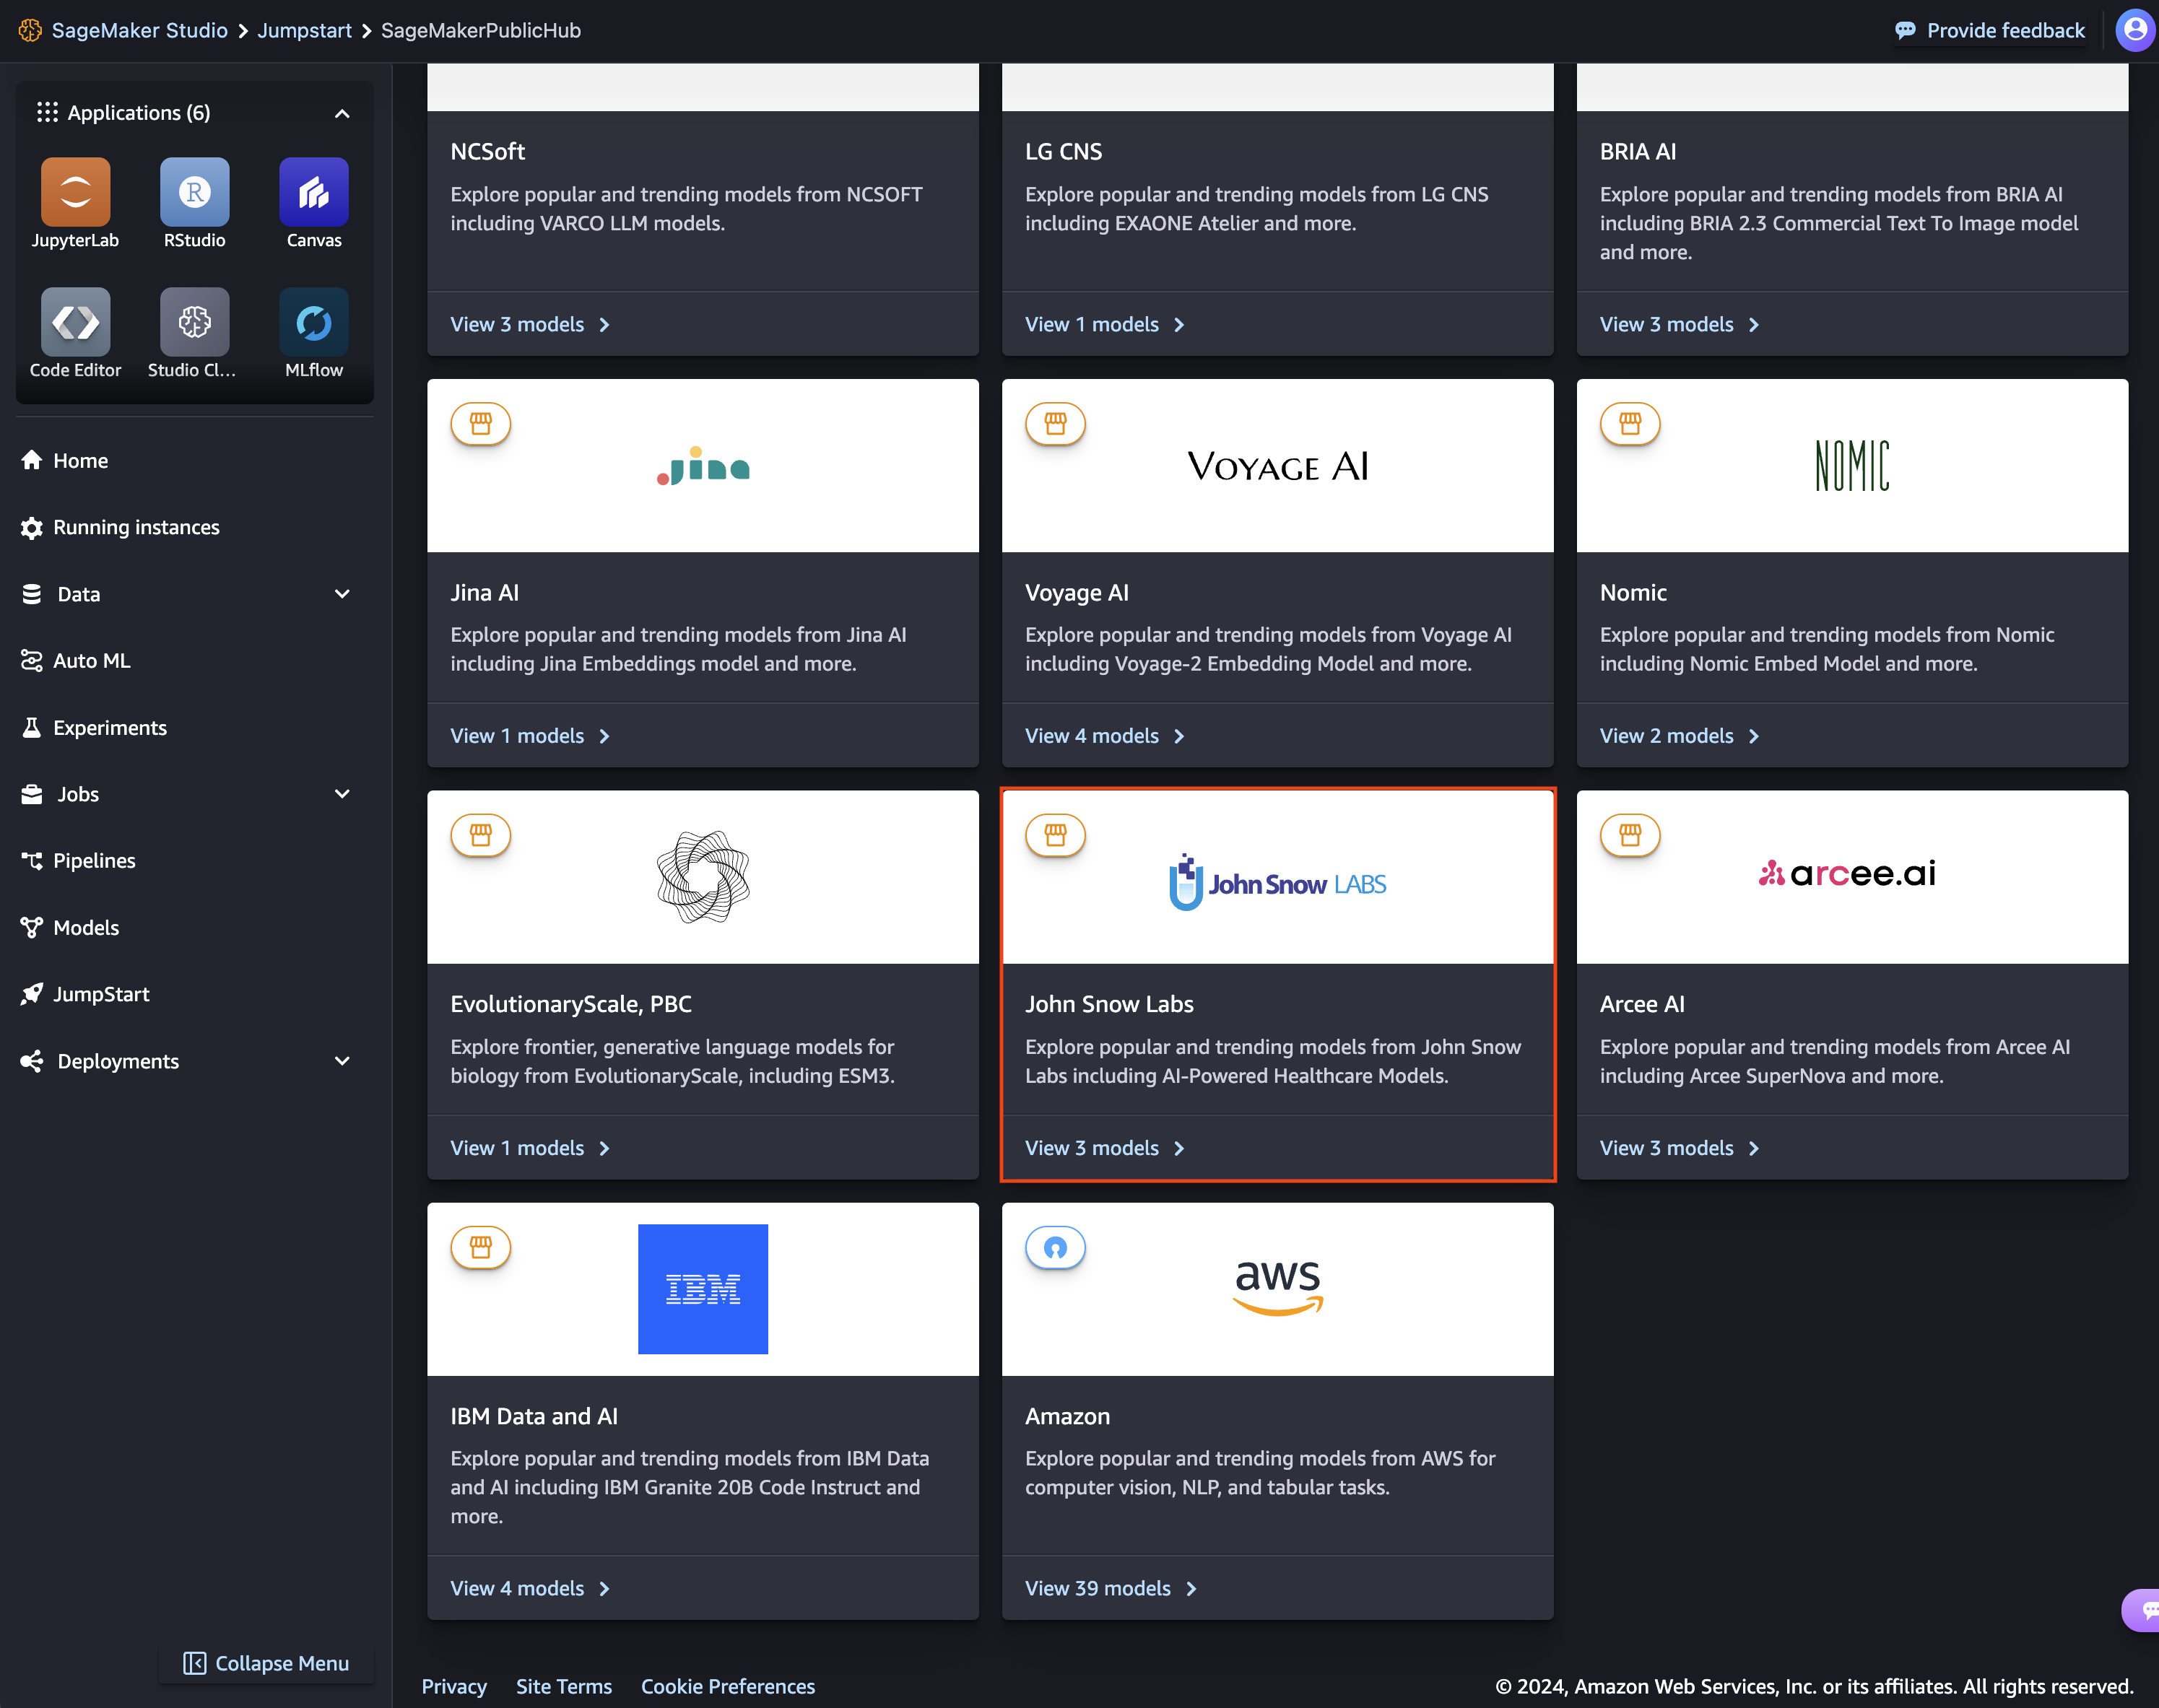Open the JupyterLab application icon
This screenshot has width=2159, height=1708.
click(x=75, y=191)
